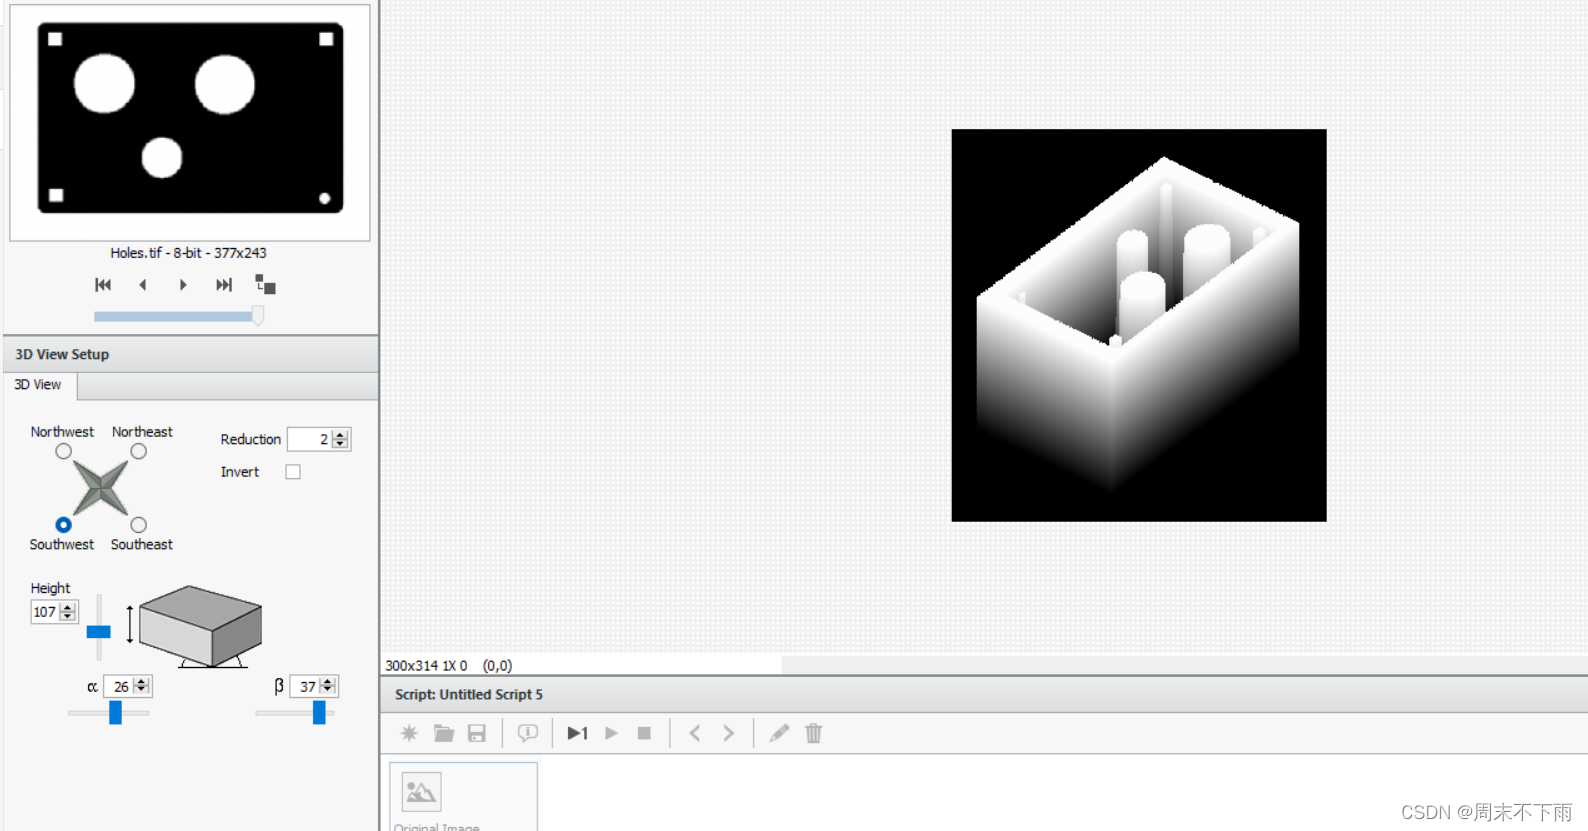1588x831 pixels.
Task: Select the Northwest viewpoint radio button
Action: pyautogui.click(x=63, y=452)
